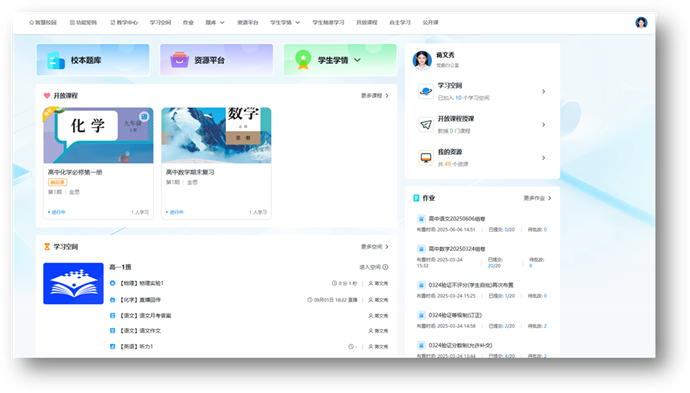Go to 学习空间 in top navigation
This screenshot has height=393, width=690.
[160, 22]
